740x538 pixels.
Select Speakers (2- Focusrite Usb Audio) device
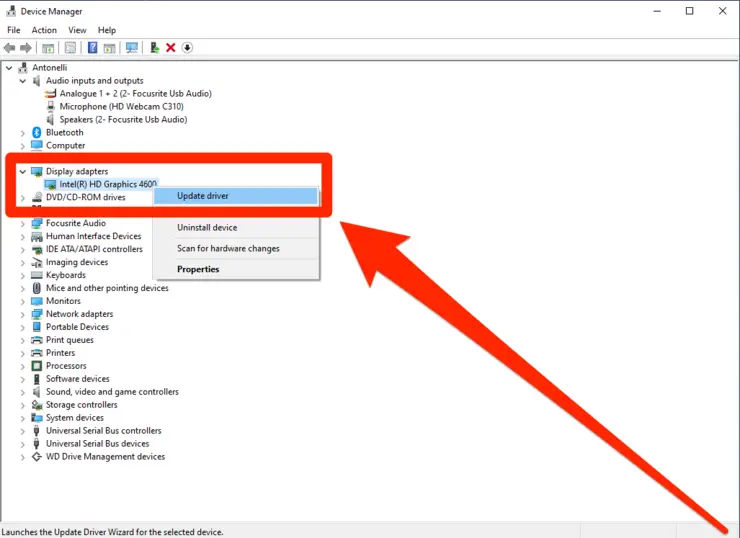point(123,119)
